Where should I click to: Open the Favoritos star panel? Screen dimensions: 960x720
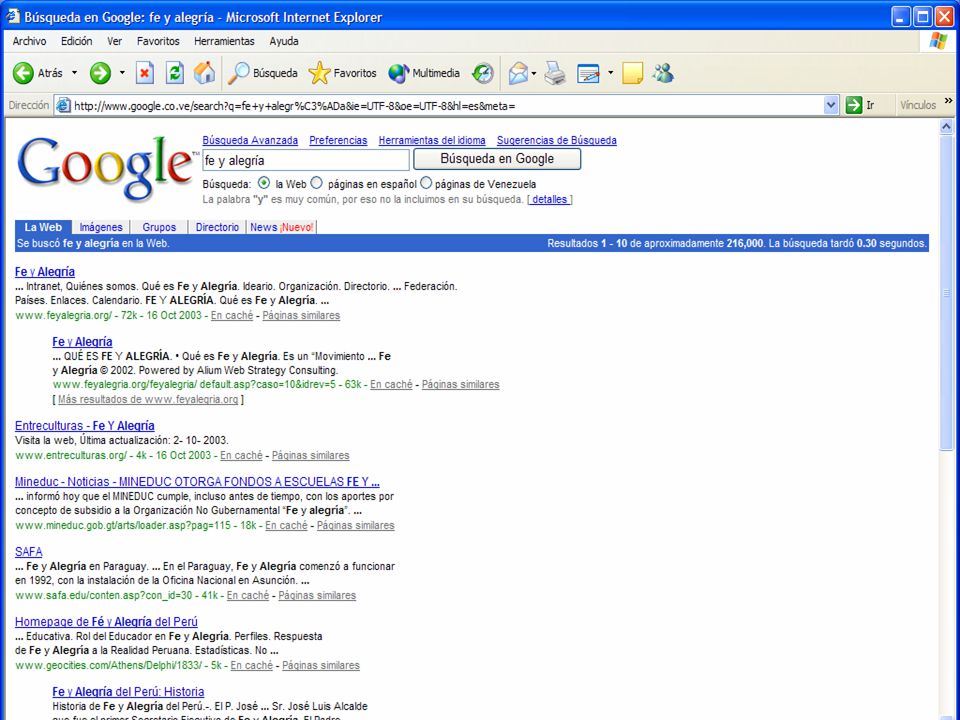coord(342,73)
